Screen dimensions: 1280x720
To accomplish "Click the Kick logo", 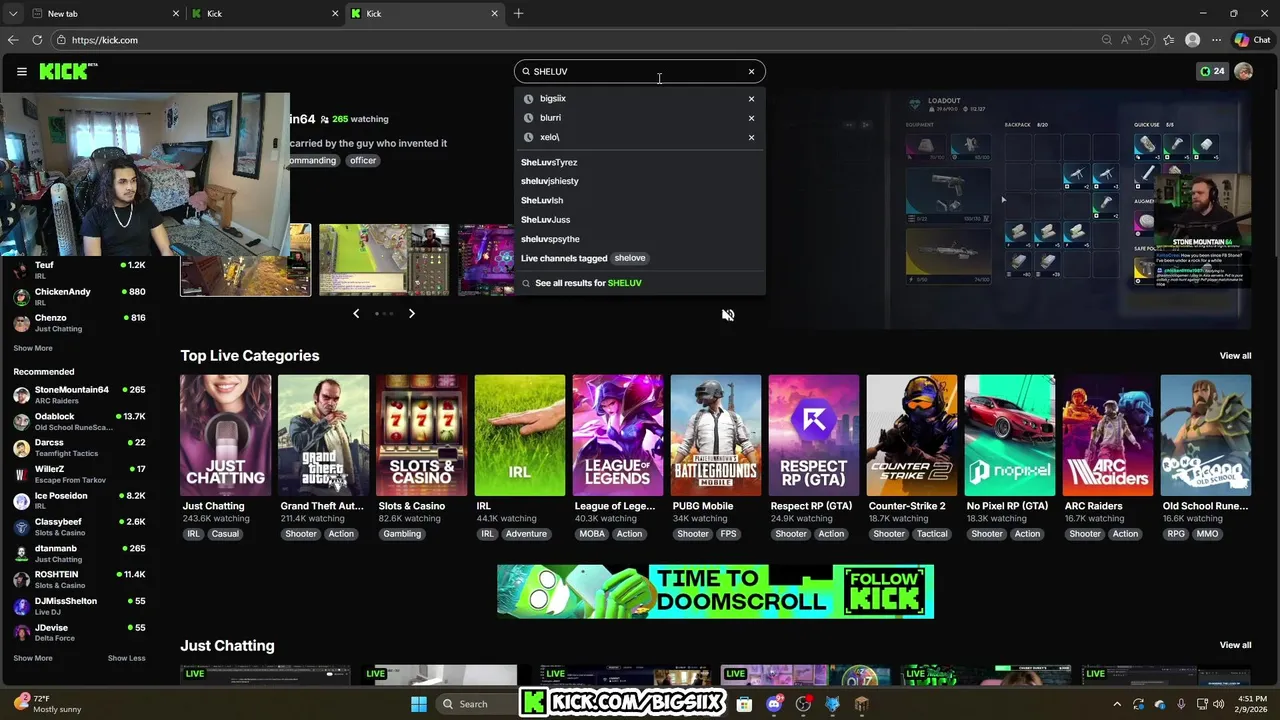I will (x=68, y=71).
